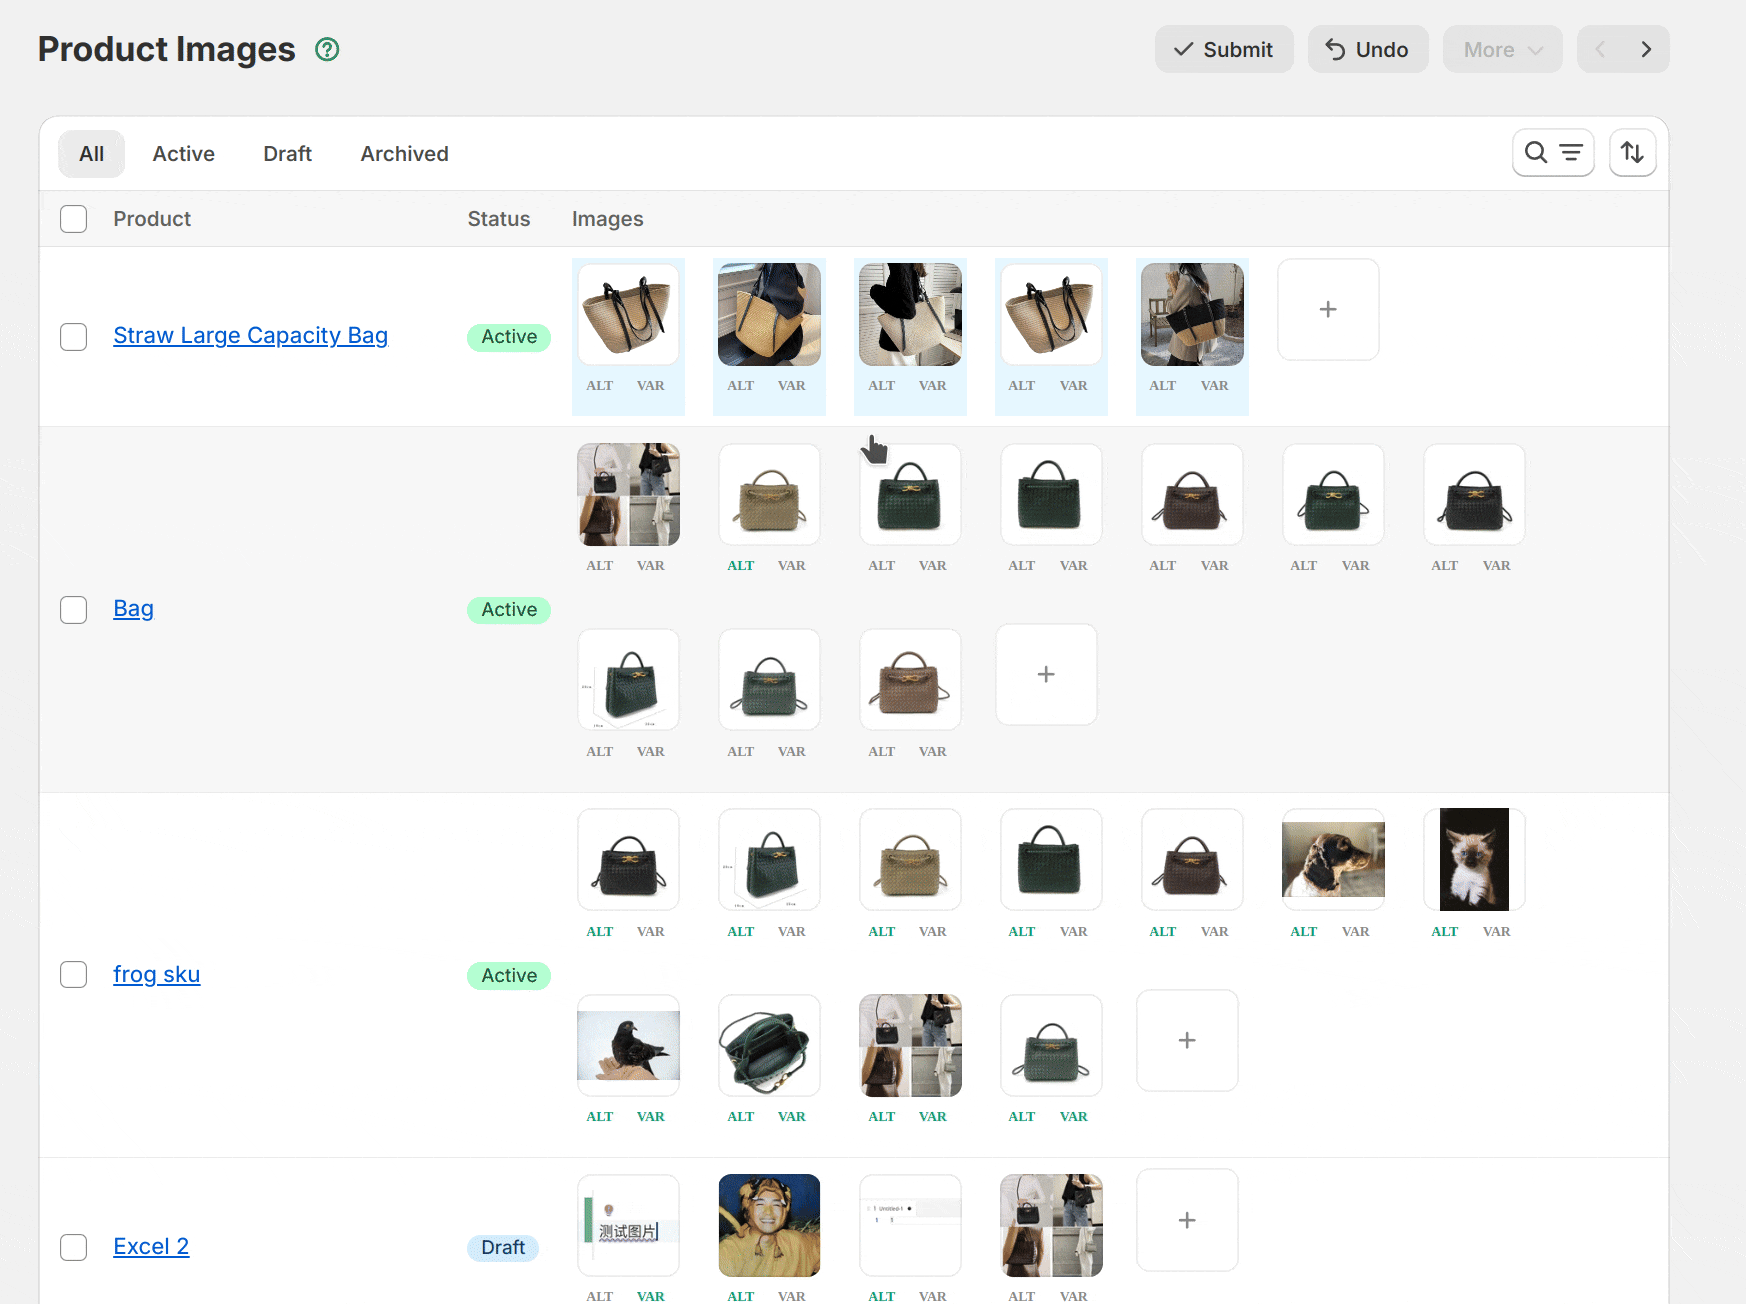Open the Excel 2 product link
The width and height of the screenshot is (1746, 1304).
point(151,1247)
